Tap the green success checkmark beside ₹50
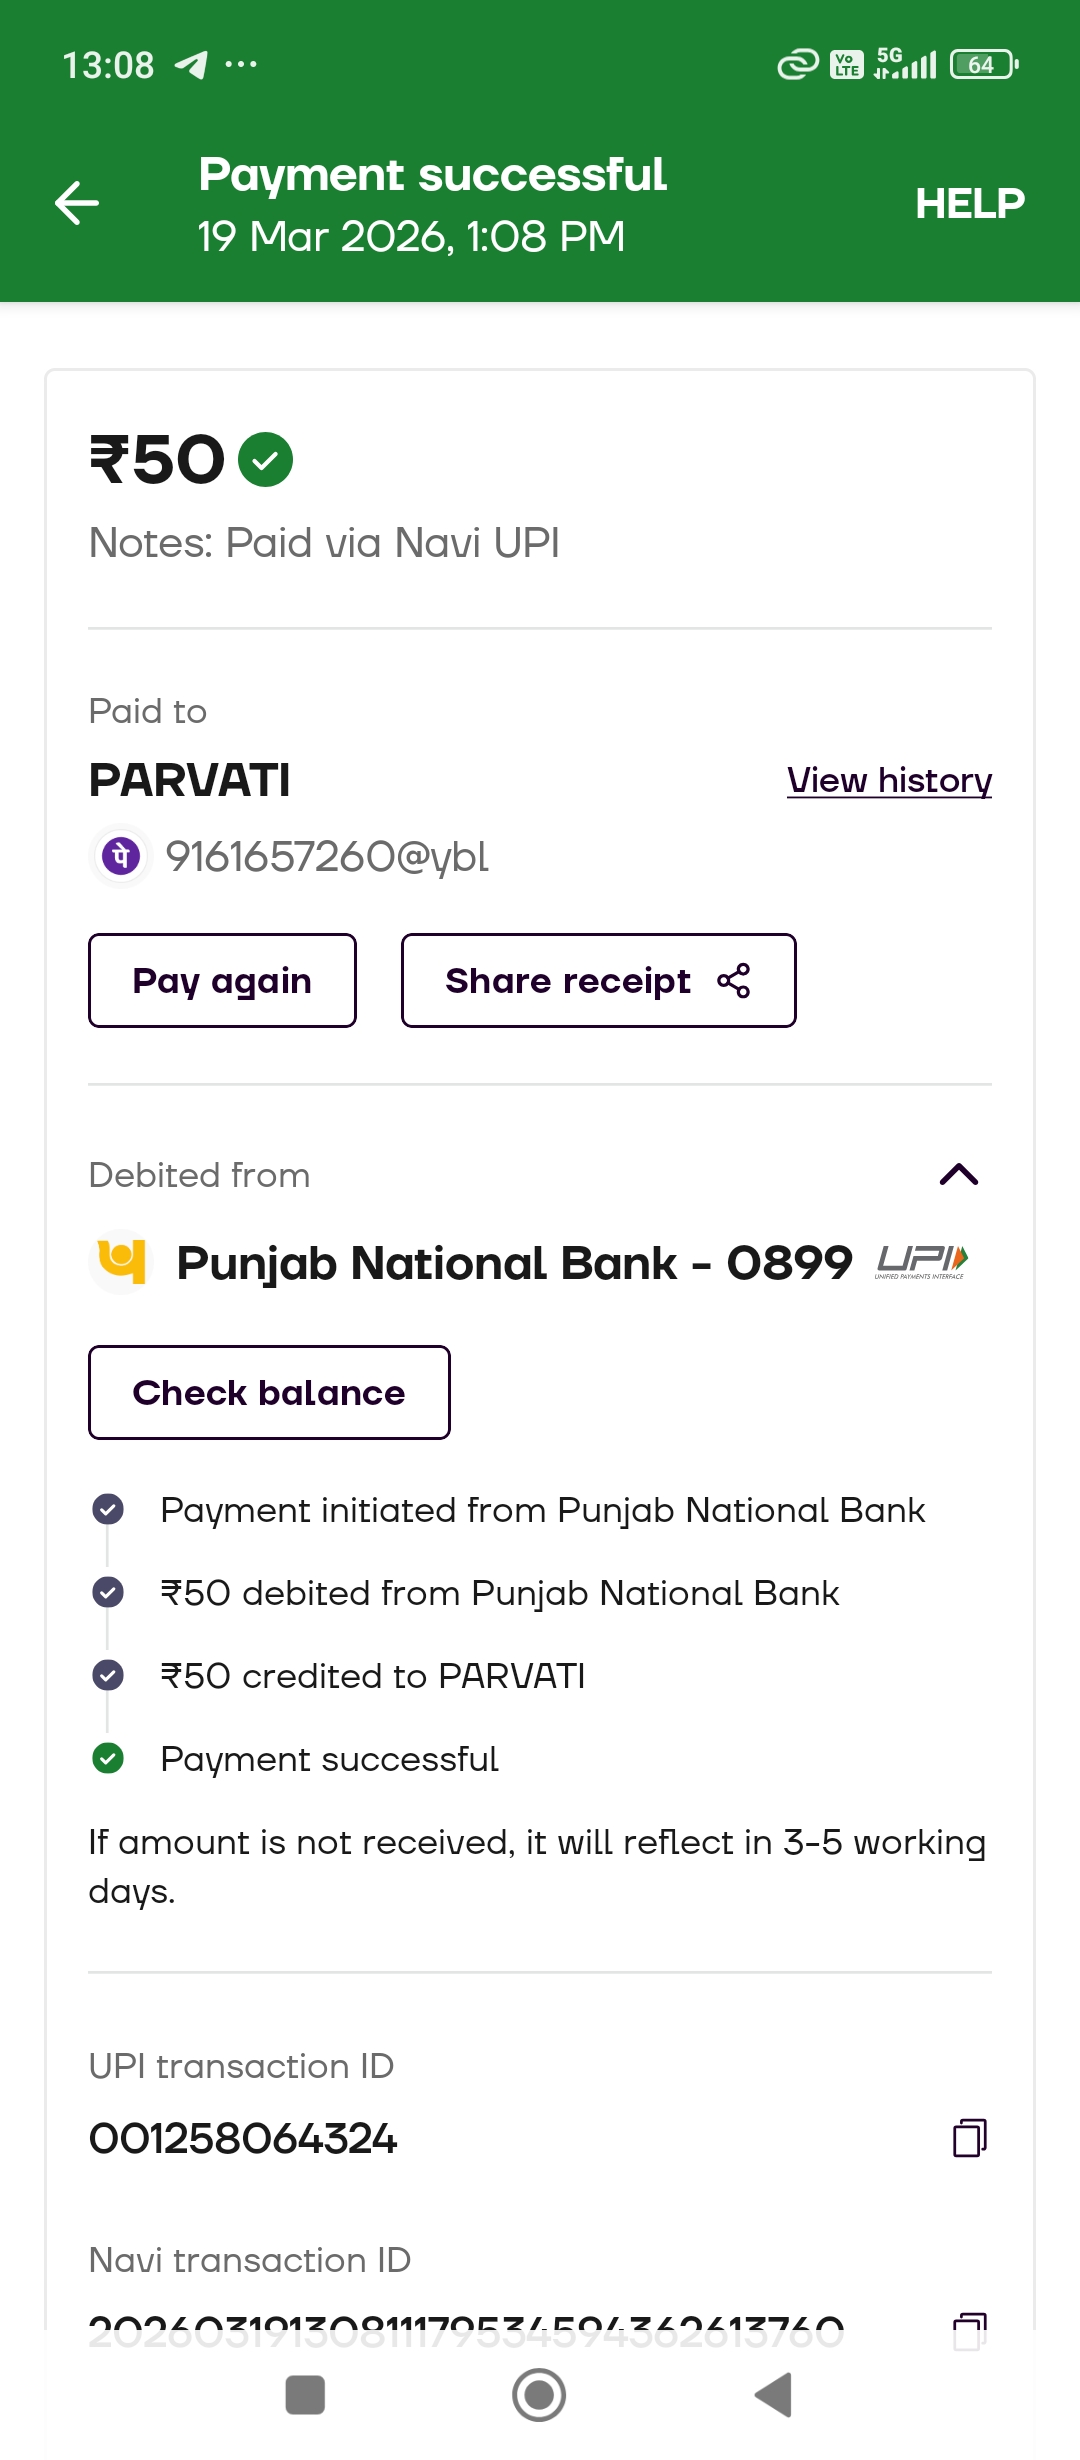 (x=265, y=460)
